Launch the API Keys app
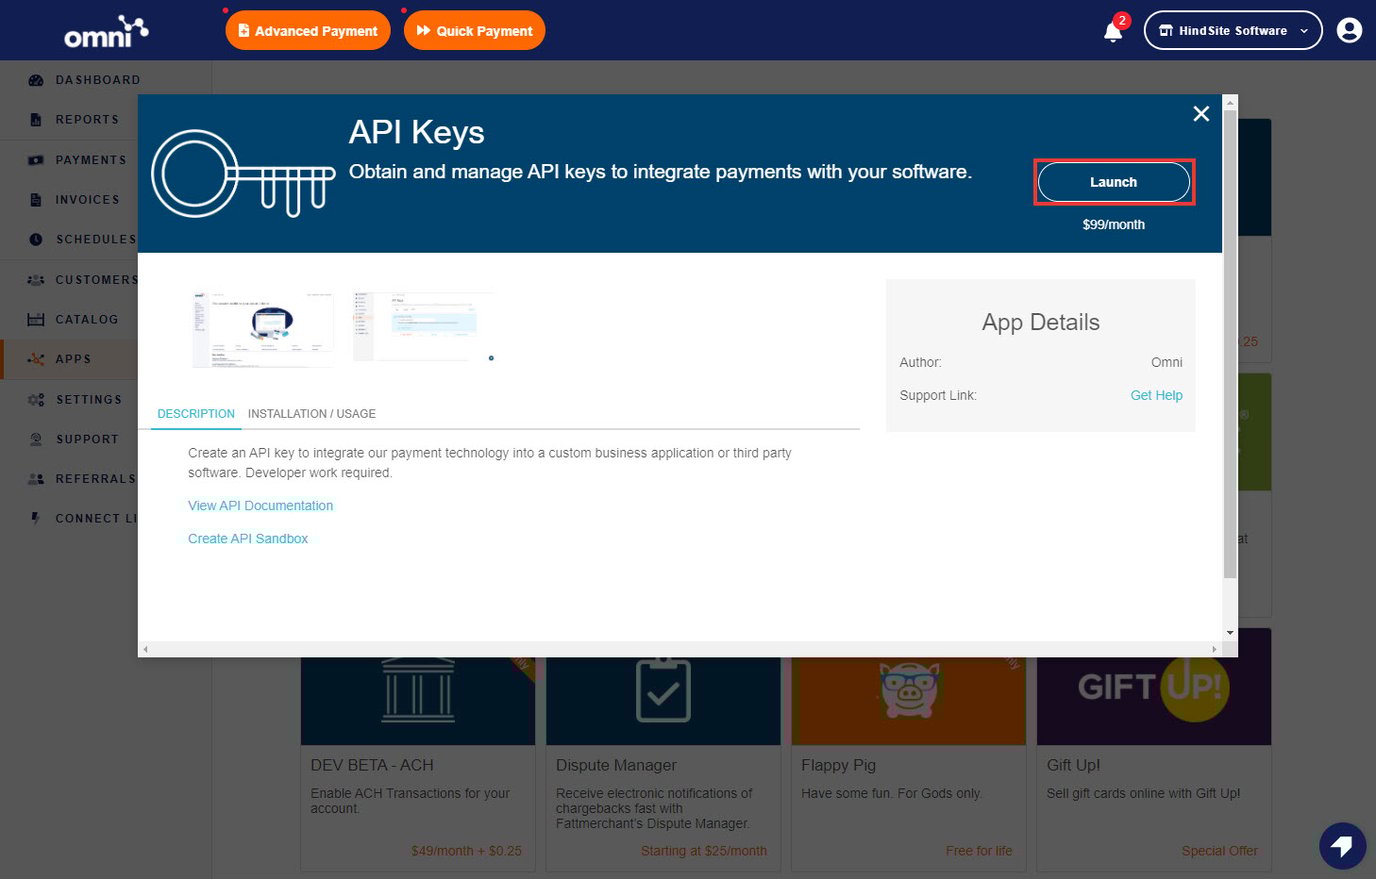 (1113, 181)
